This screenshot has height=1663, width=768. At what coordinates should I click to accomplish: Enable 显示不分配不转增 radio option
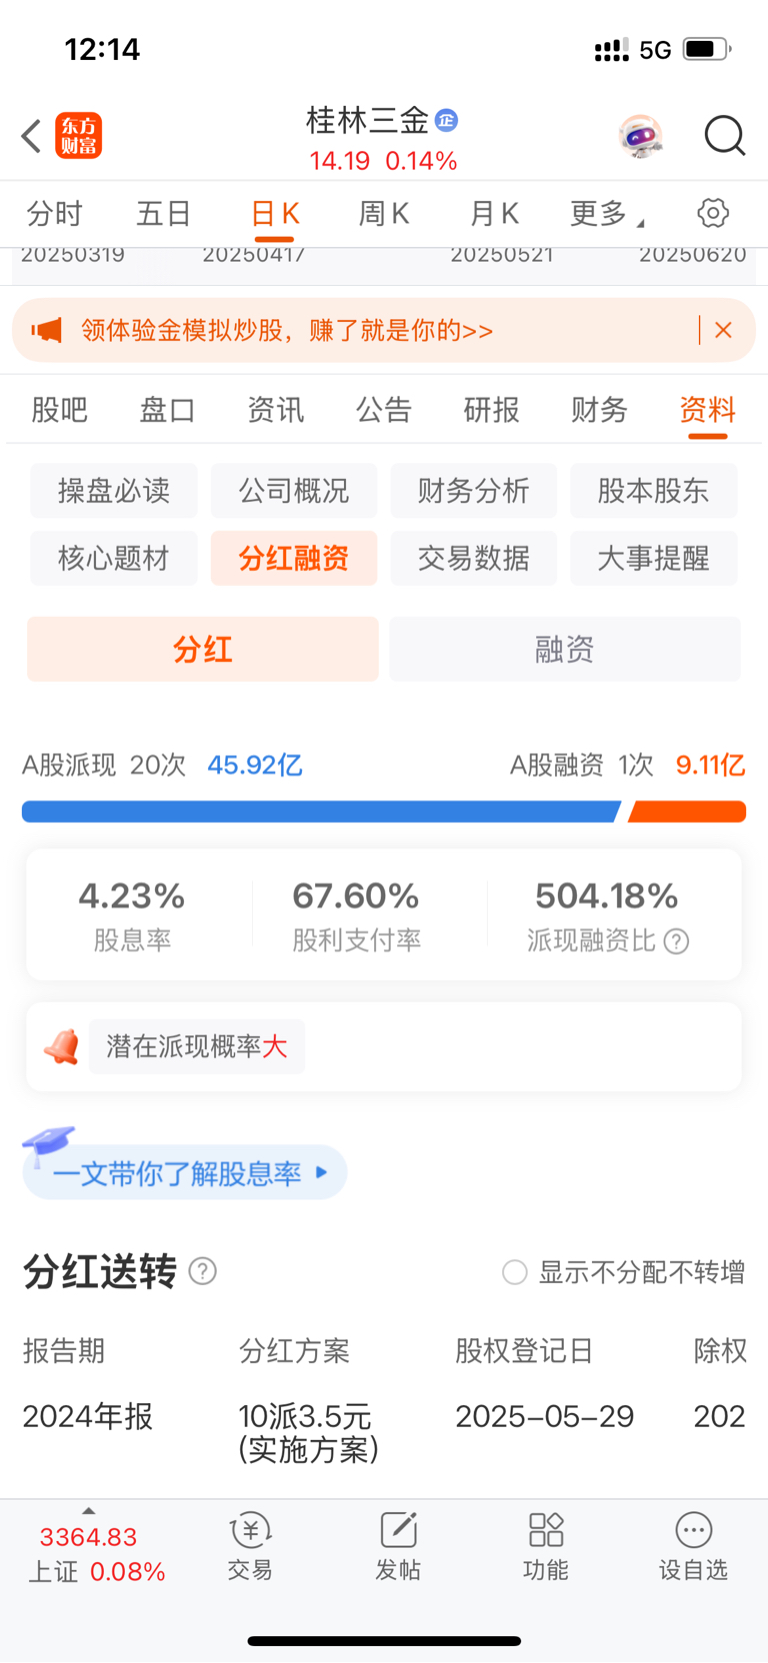pos(515,1272)
